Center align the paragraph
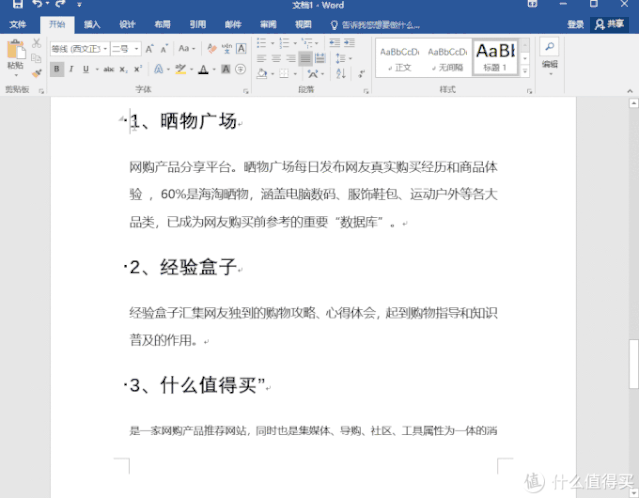The image size is (639, 498). [276, 59]
